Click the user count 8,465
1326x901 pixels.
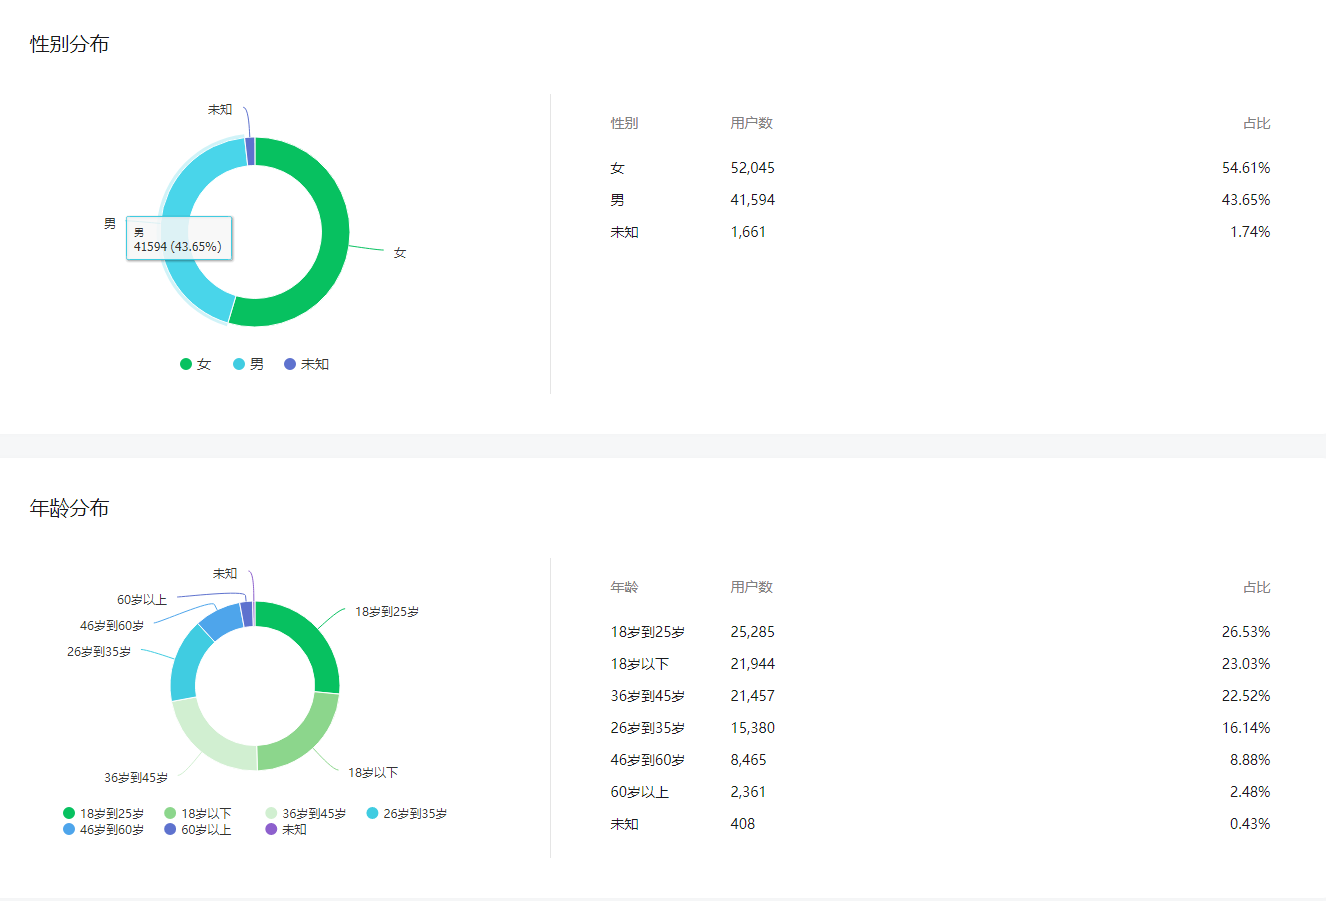[x=749, y=760]
